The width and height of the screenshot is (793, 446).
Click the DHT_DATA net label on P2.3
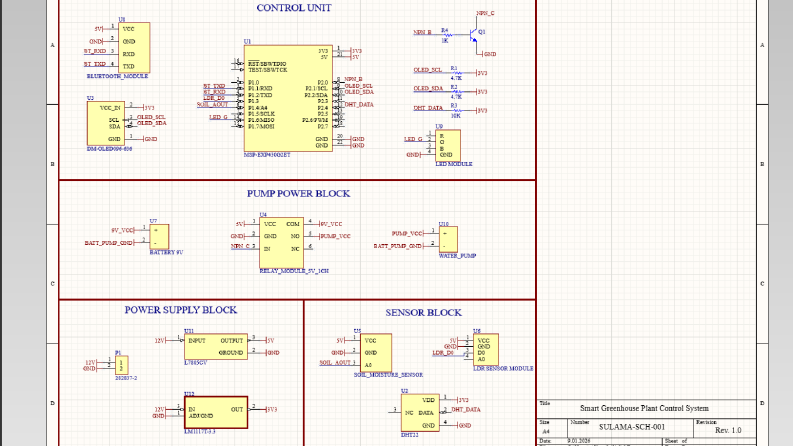pyautogui.click(x=359, y=105)
